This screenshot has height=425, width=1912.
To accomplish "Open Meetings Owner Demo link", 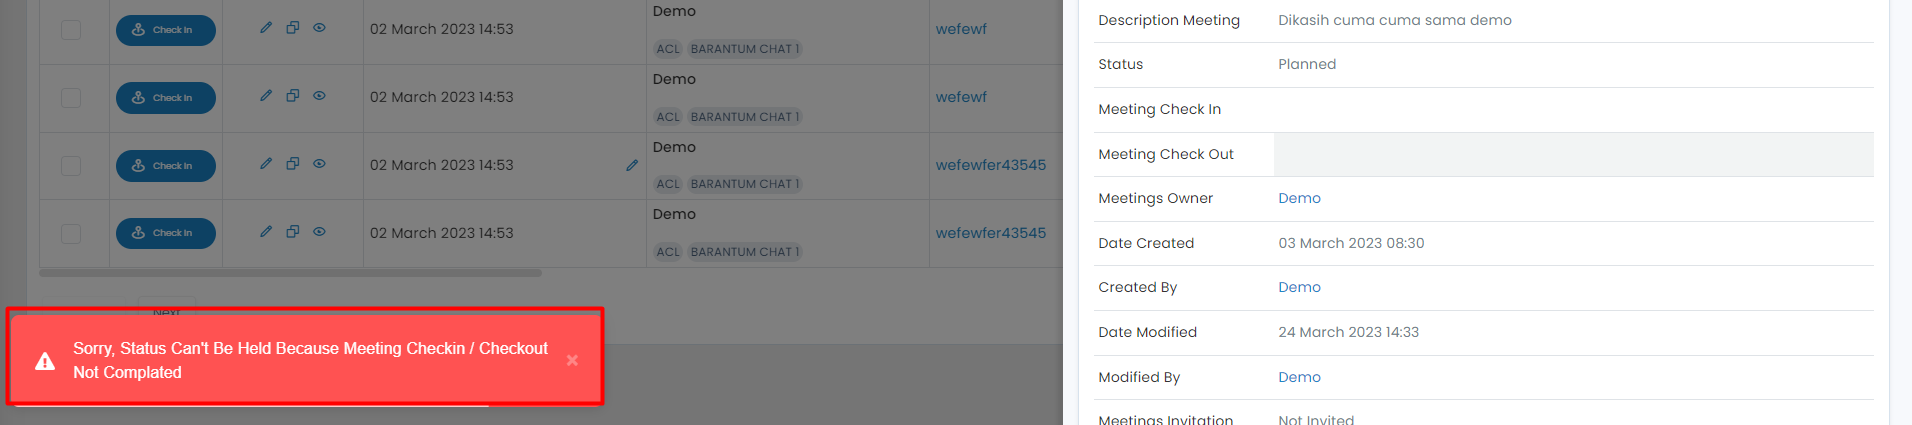I will coord(1299,198).
